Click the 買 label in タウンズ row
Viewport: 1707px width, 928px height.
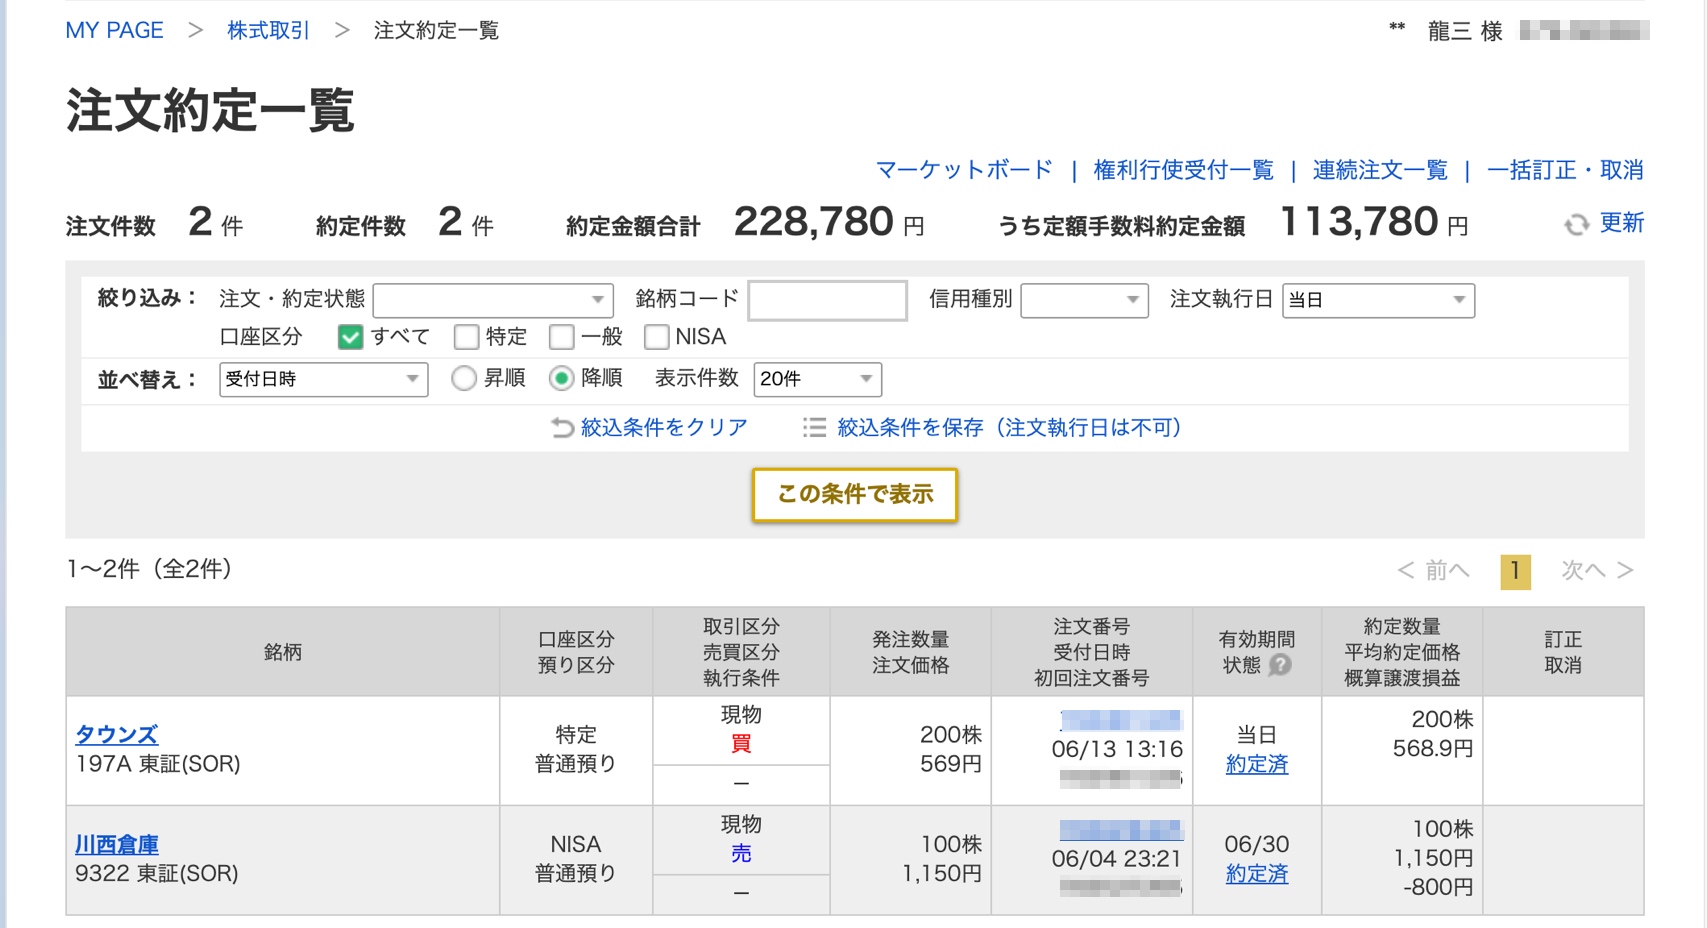pos(741,744)
